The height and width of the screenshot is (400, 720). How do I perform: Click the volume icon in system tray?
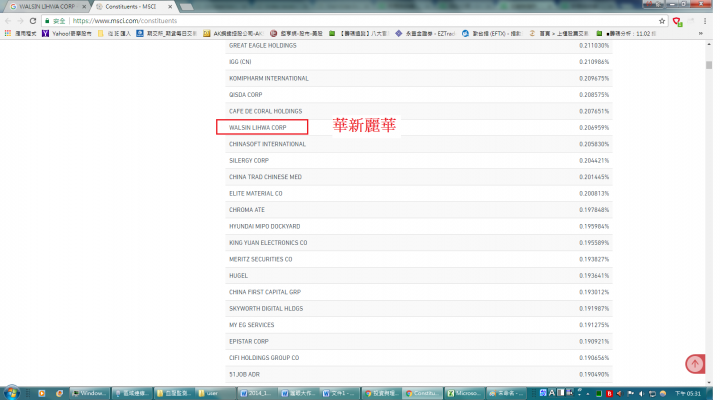[641, 394]
